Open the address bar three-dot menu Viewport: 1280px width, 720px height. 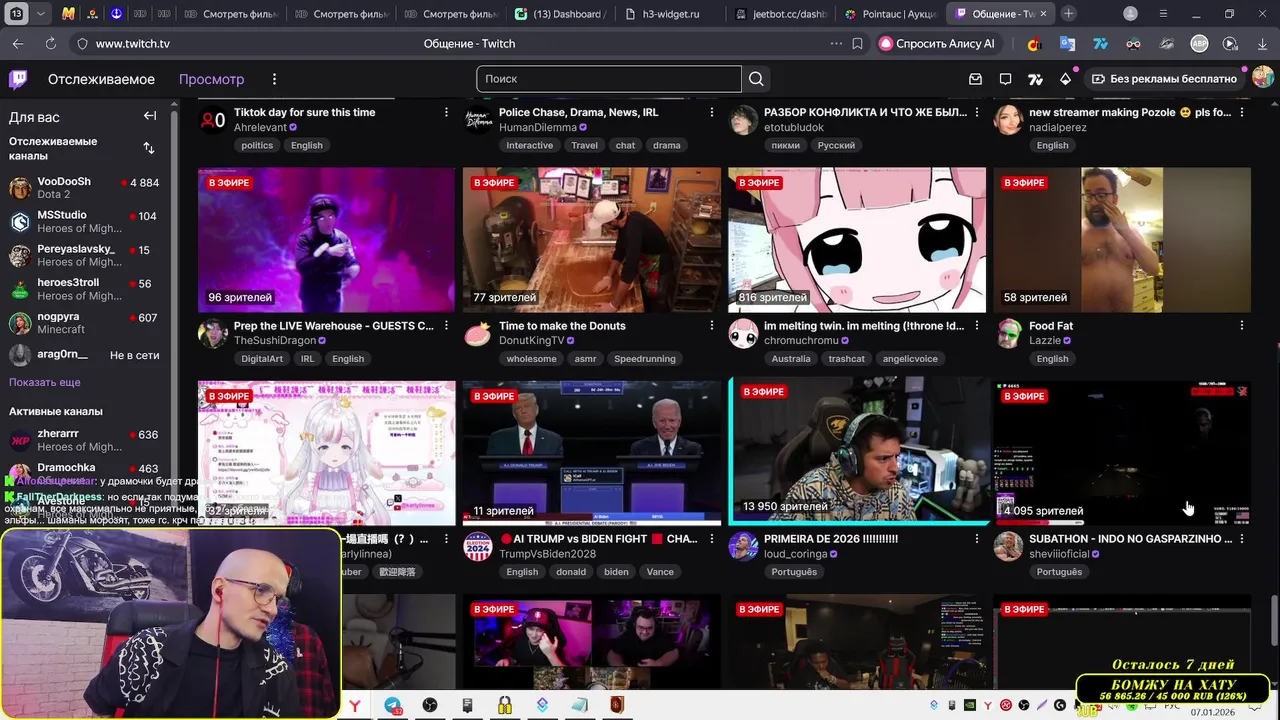point(836,44)
